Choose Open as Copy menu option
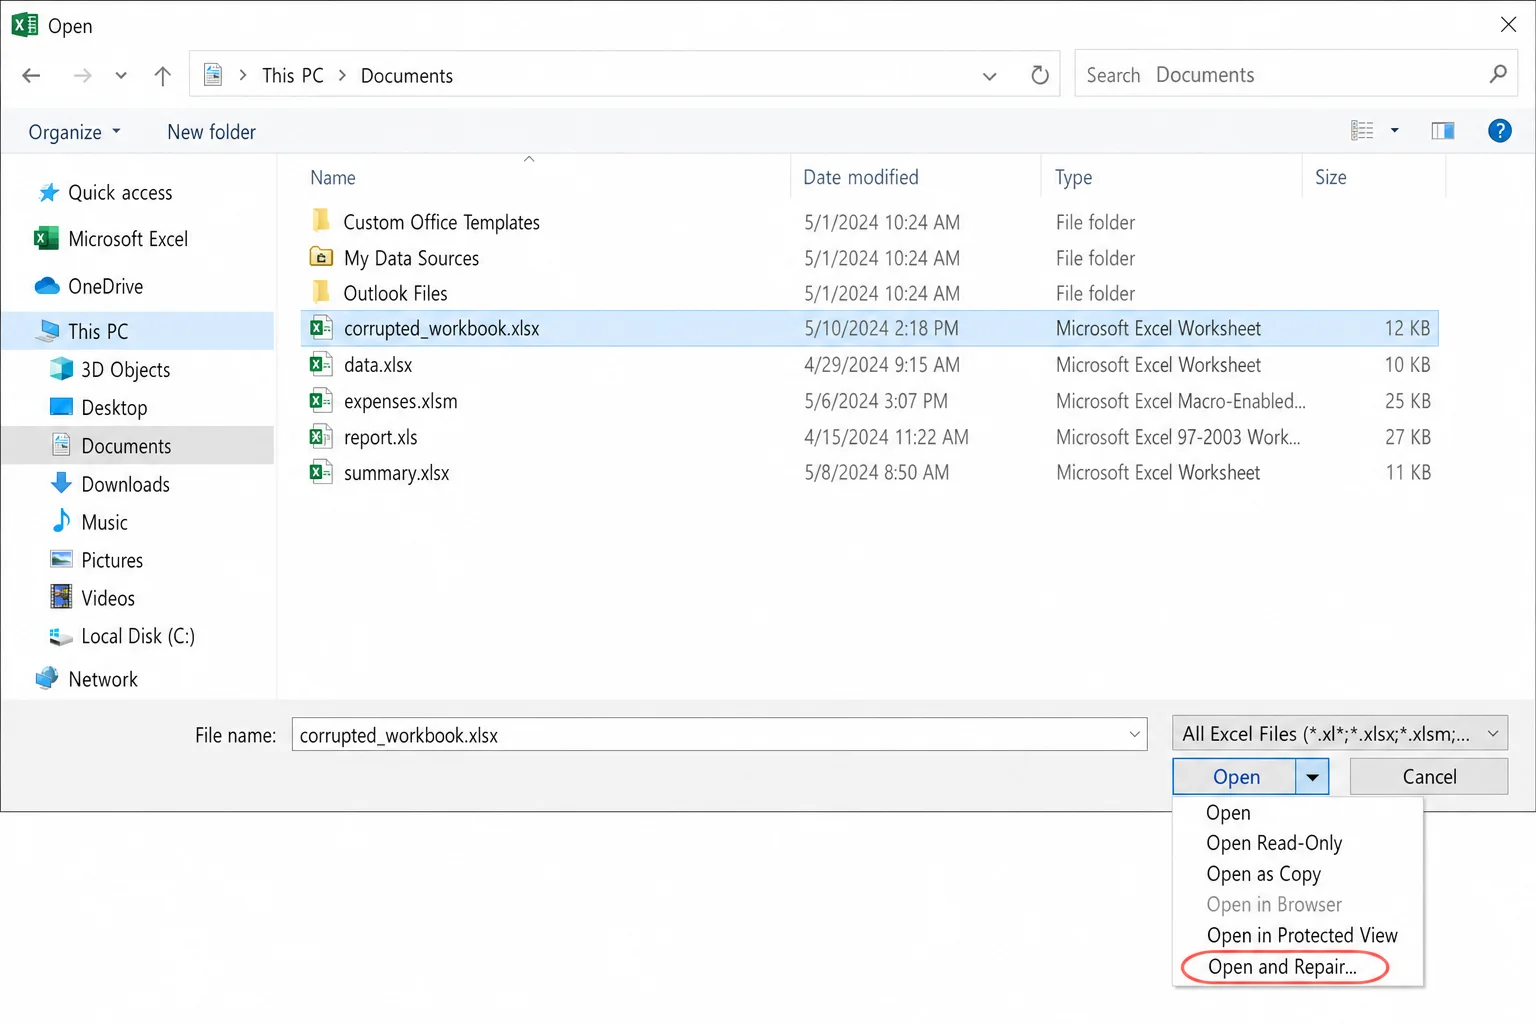The width and height of the screenshot is (1536, 1024). click(1263, 874)
